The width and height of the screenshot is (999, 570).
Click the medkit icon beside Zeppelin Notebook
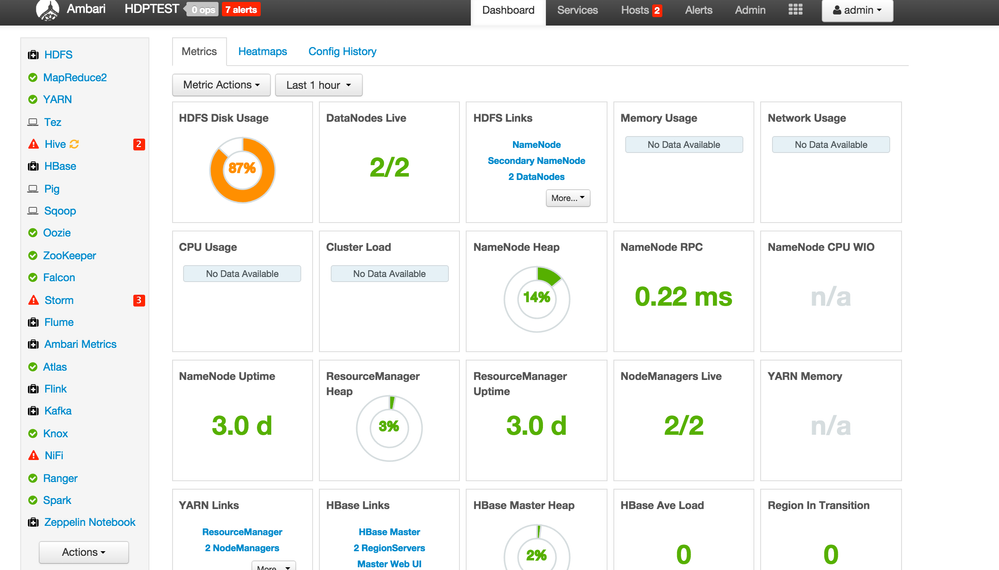click(33, 522)
